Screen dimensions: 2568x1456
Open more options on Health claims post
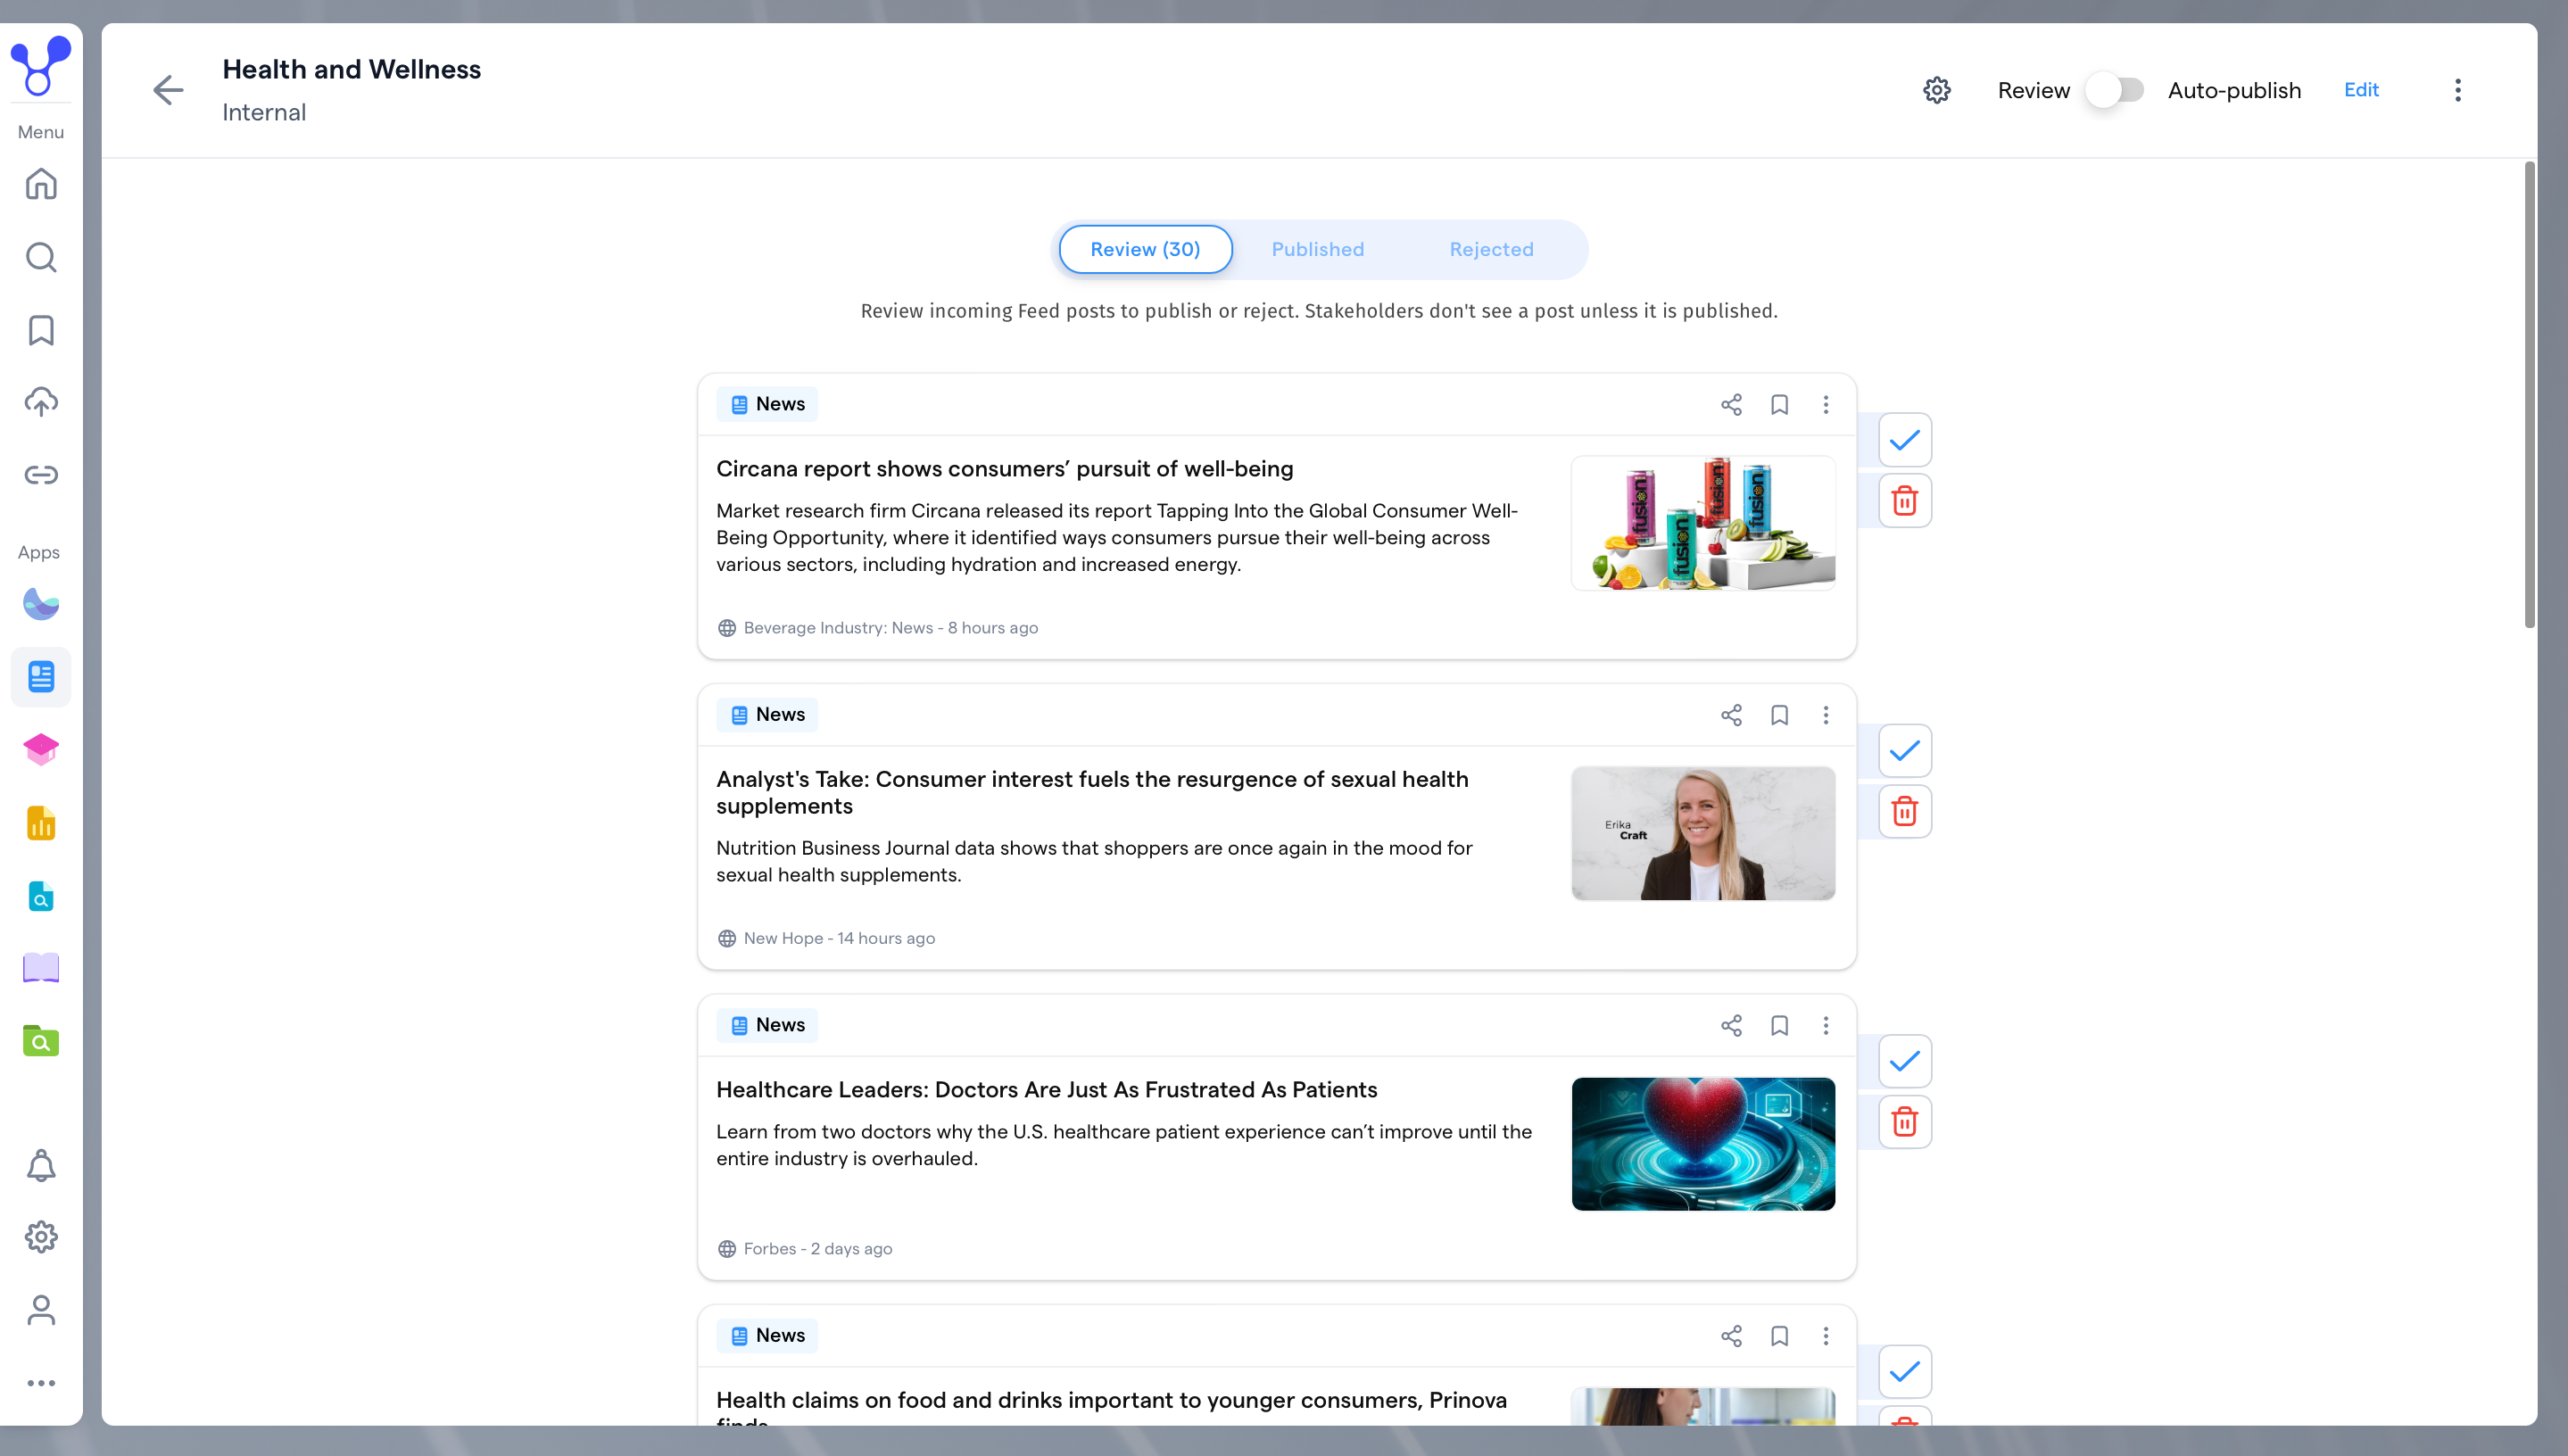[1825, 1336]
